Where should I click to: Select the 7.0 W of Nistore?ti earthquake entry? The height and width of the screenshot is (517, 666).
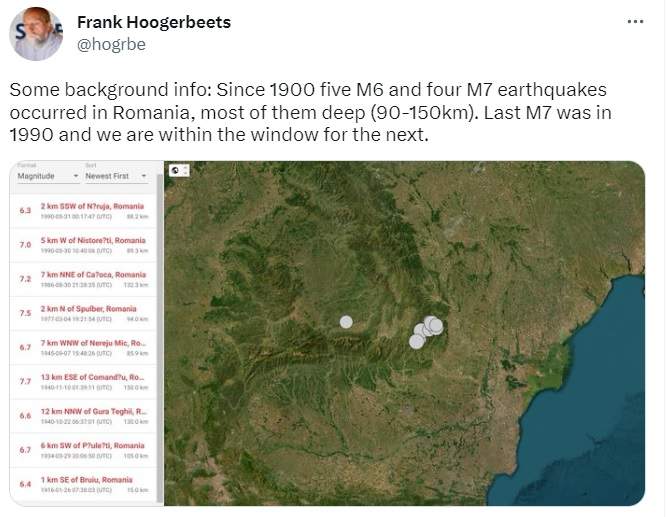(83, 245)
